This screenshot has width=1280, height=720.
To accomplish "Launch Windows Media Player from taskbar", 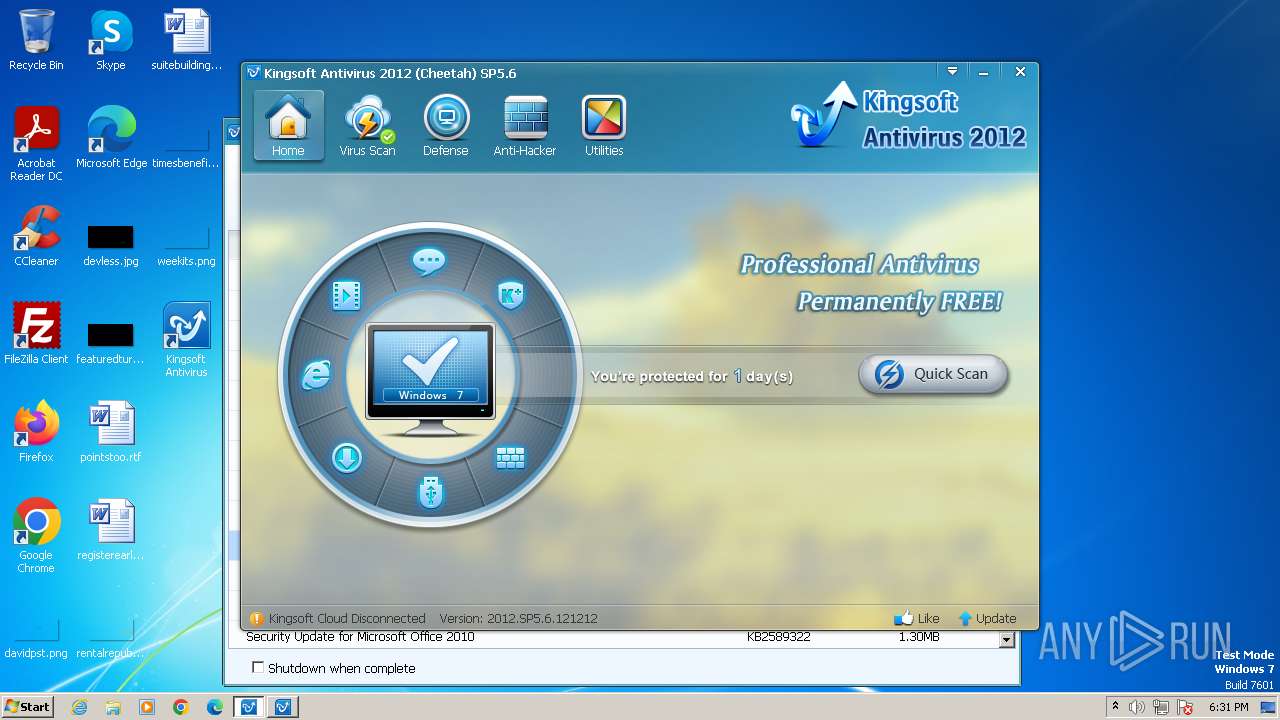I will (147, 707).
